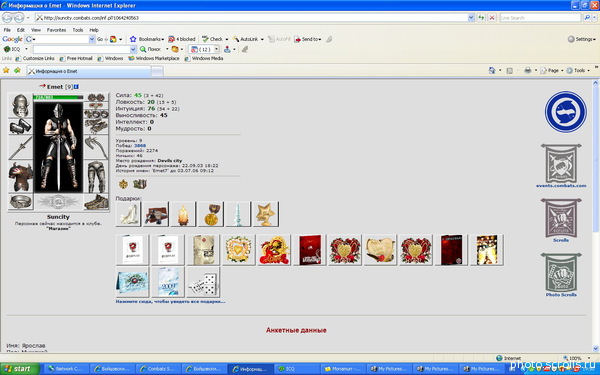The image size is (600, 375).
Task: Click the Customize Links link
Action: [35, 59]
